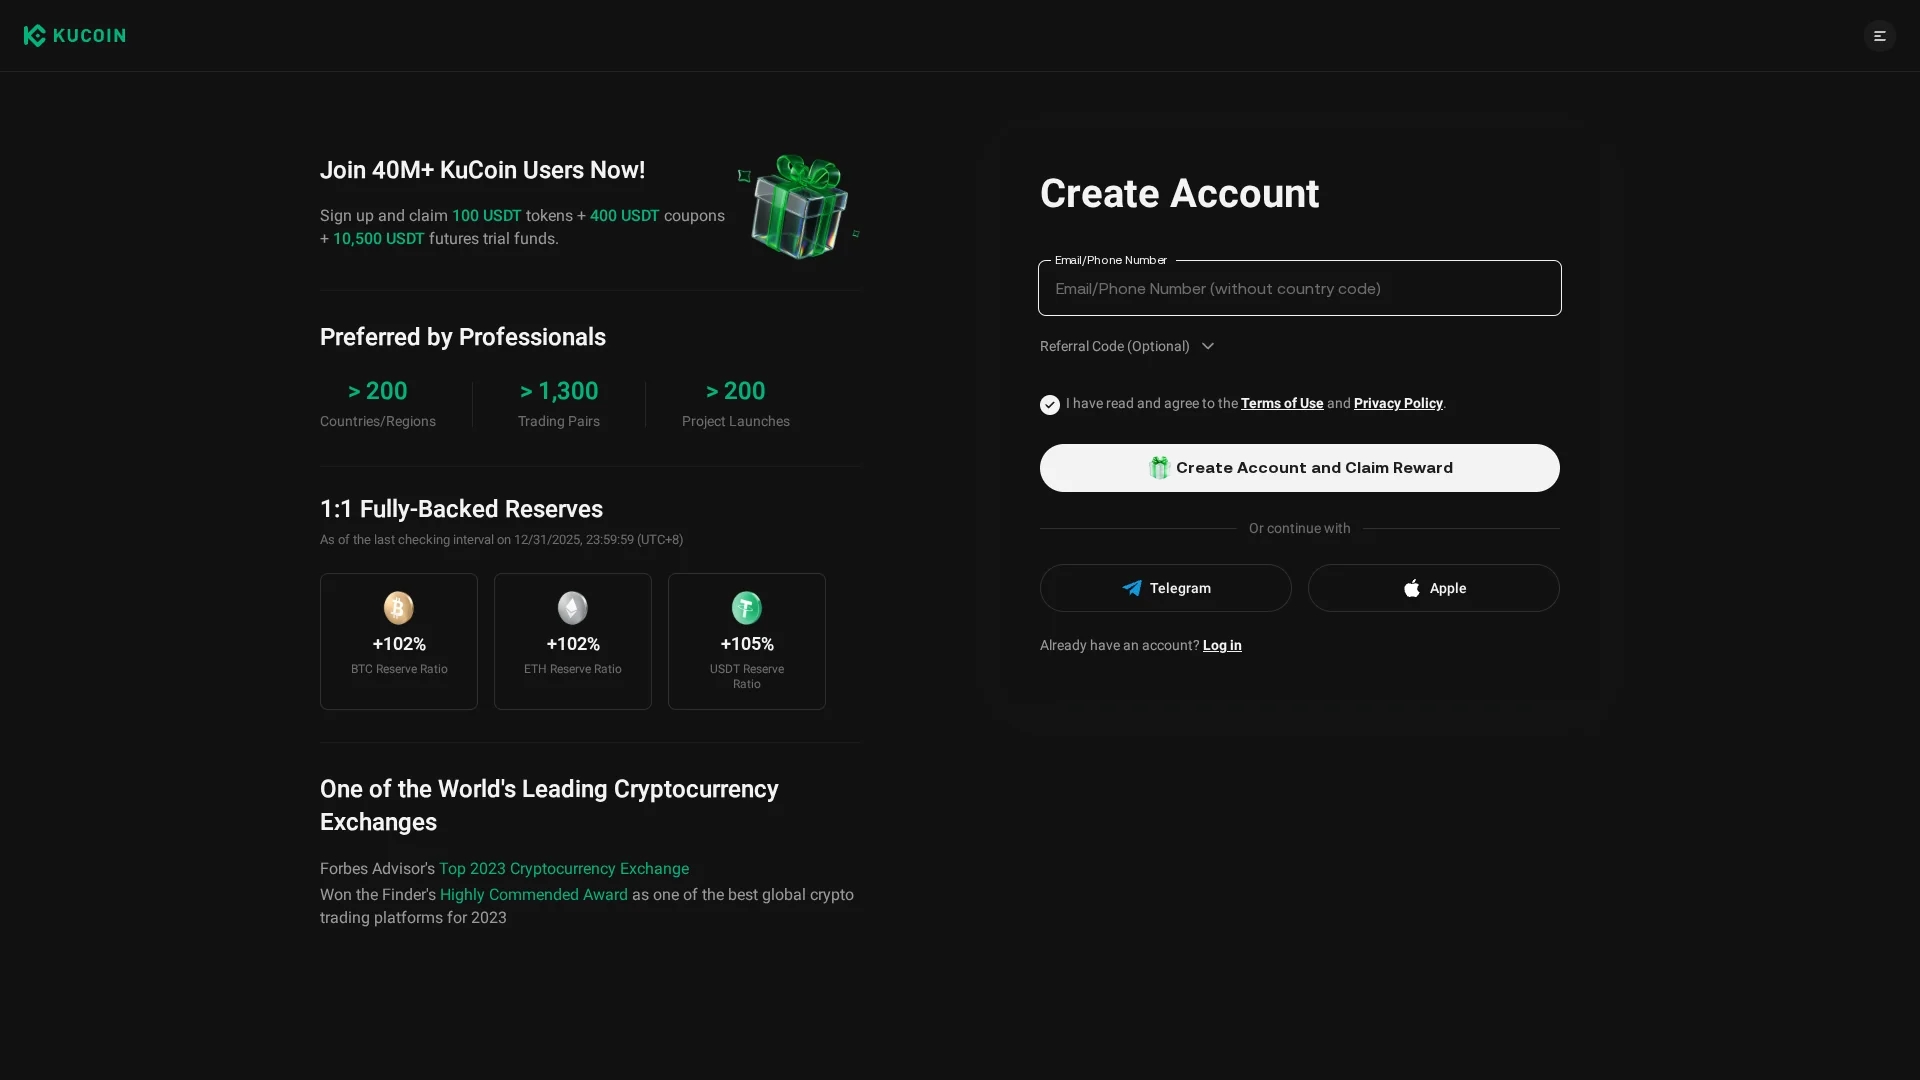Open Highly Commended Award link
Image resolution: width=1920 pixels, height=1080 pixels.
(533, 894)
